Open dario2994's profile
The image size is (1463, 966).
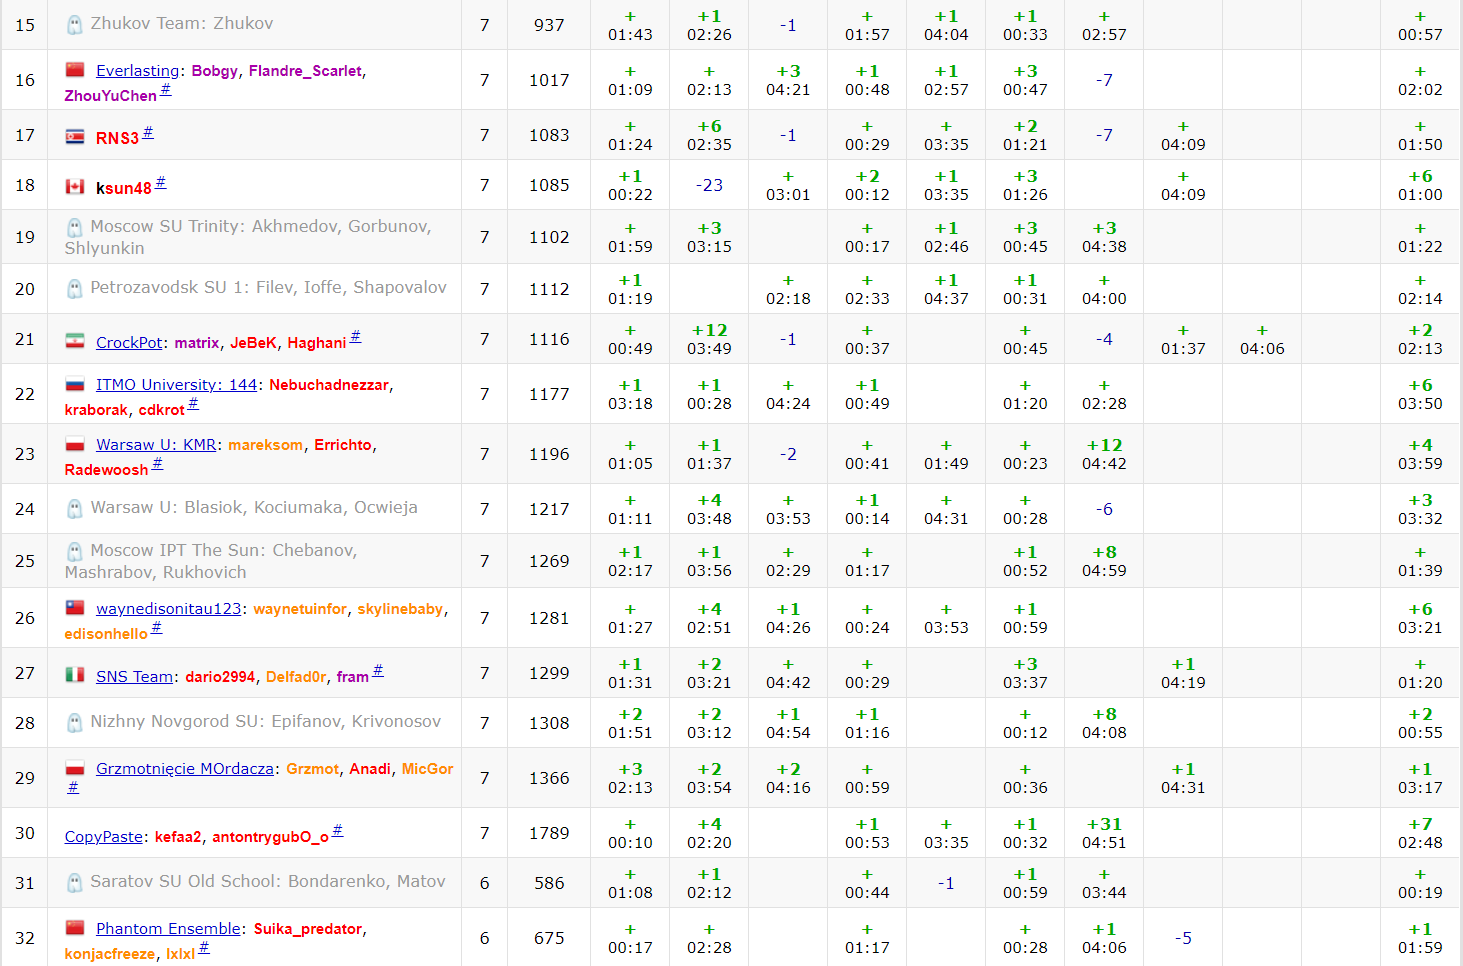coord(220,677)
